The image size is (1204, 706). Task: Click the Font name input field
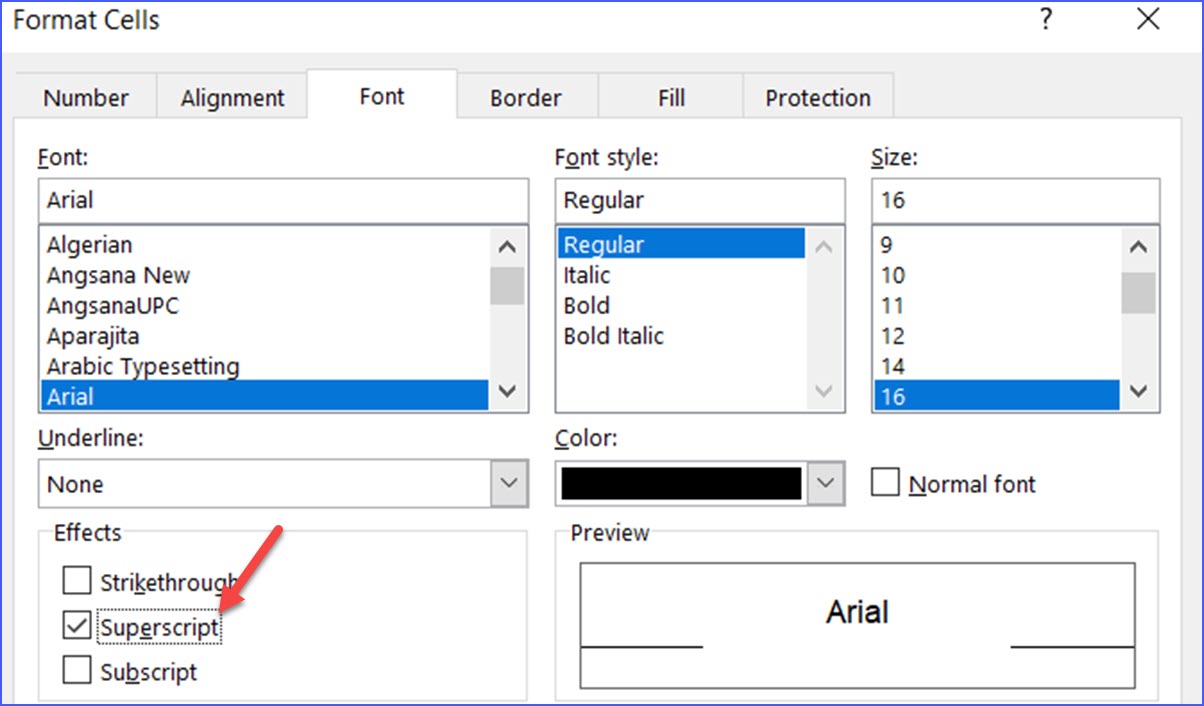(x=280, y=199)
